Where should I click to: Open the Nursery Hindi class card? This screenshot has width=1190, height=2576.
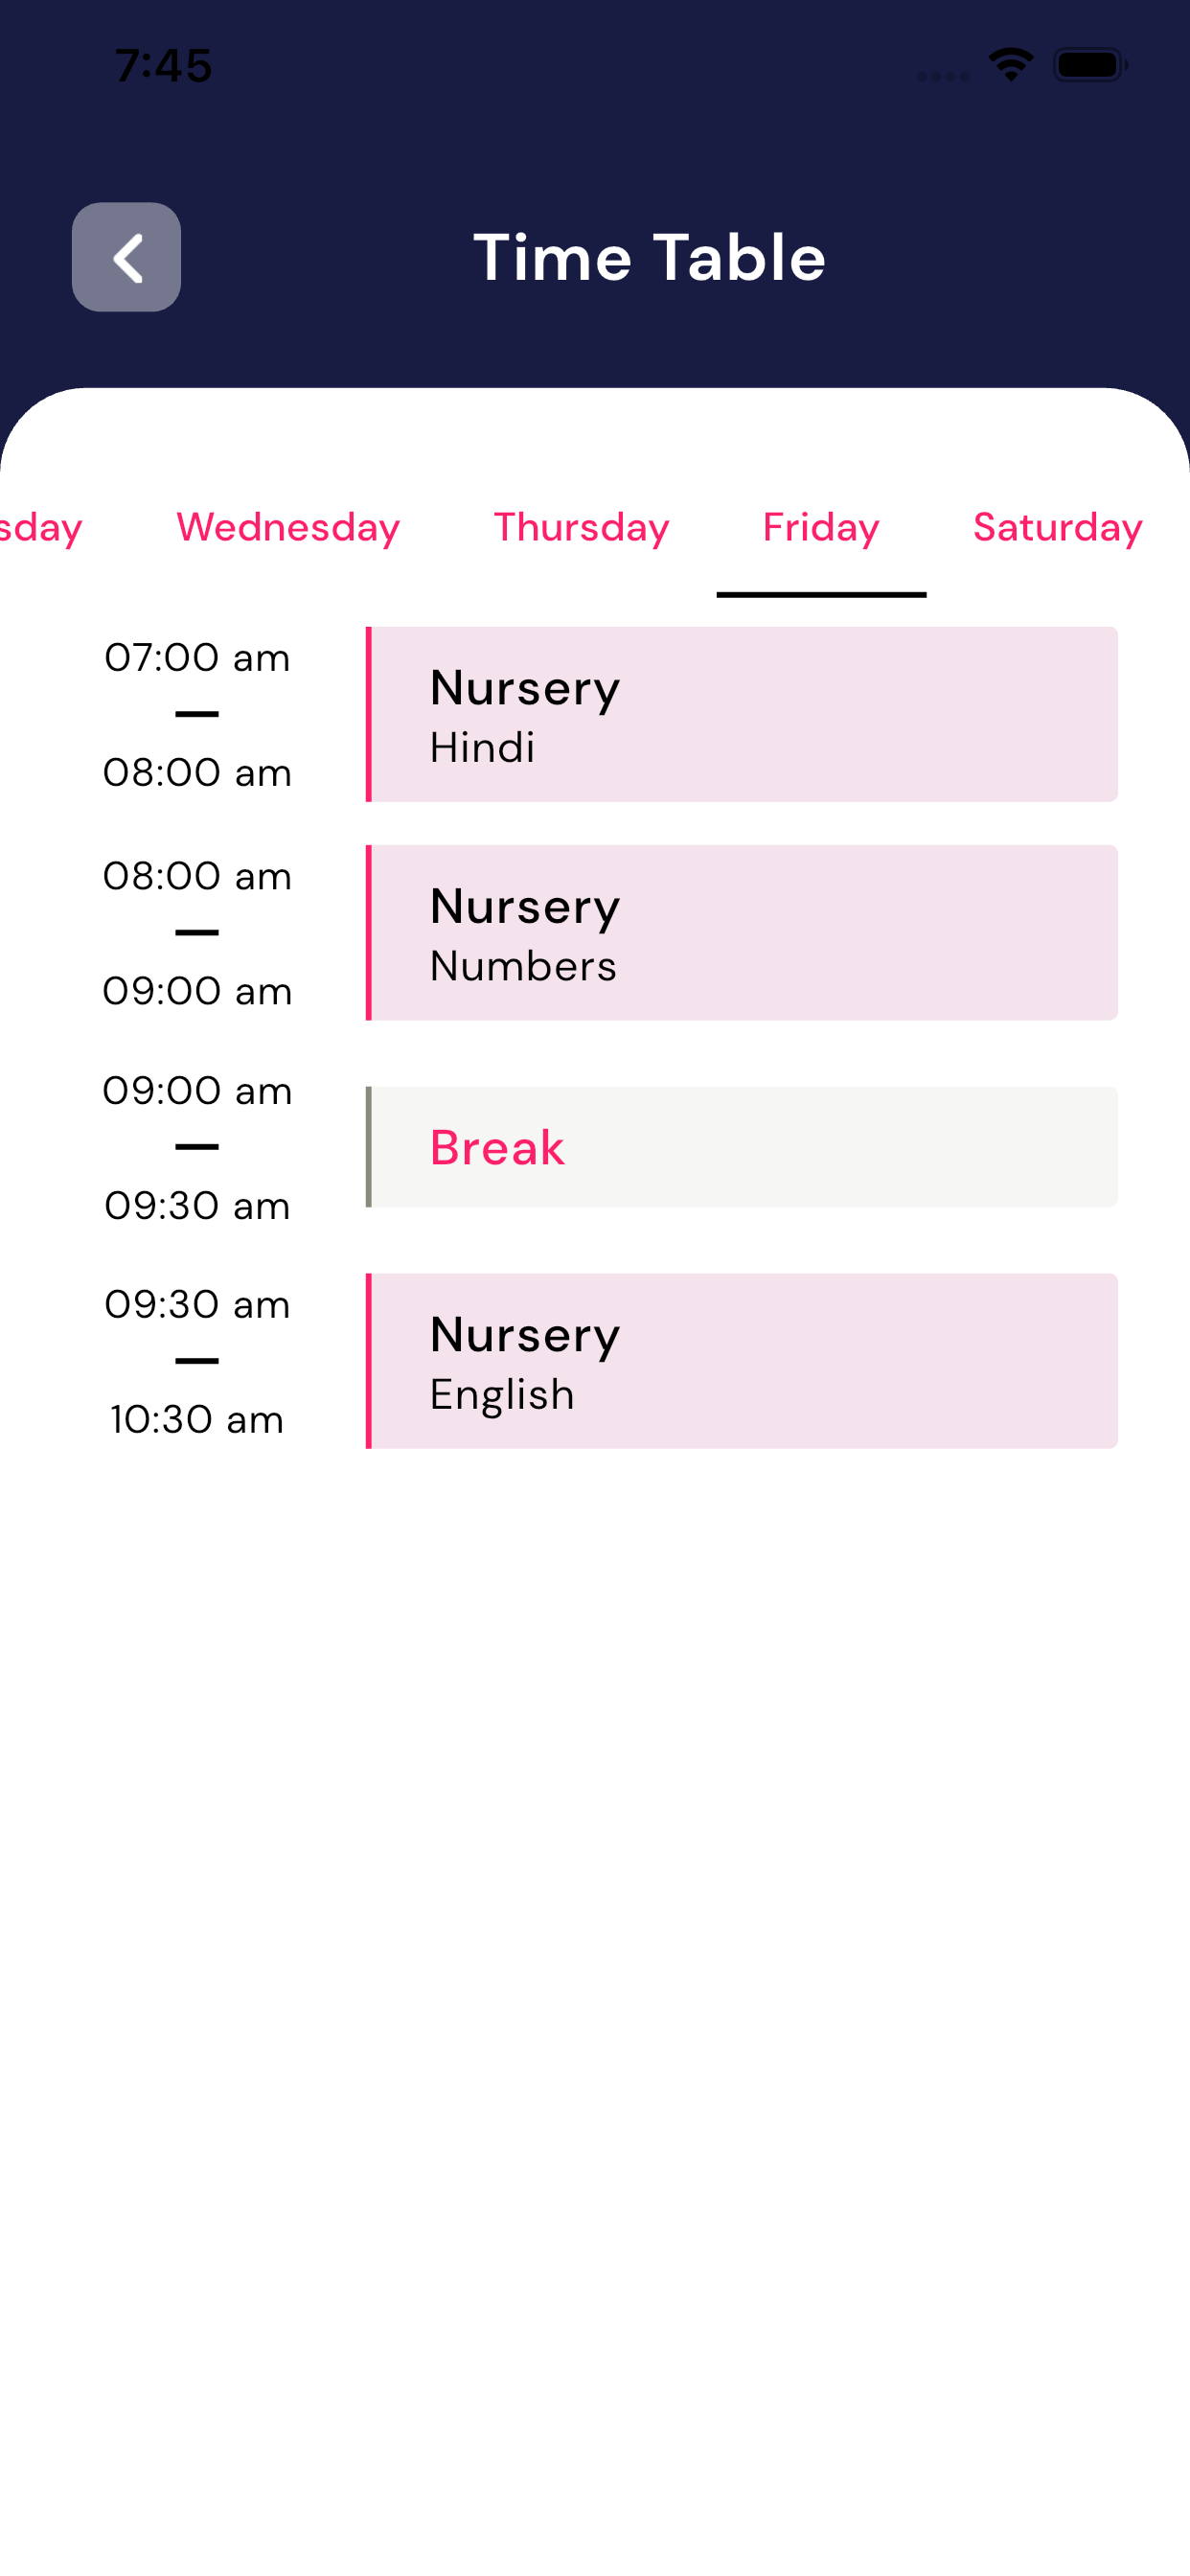(x=742, y=714)
